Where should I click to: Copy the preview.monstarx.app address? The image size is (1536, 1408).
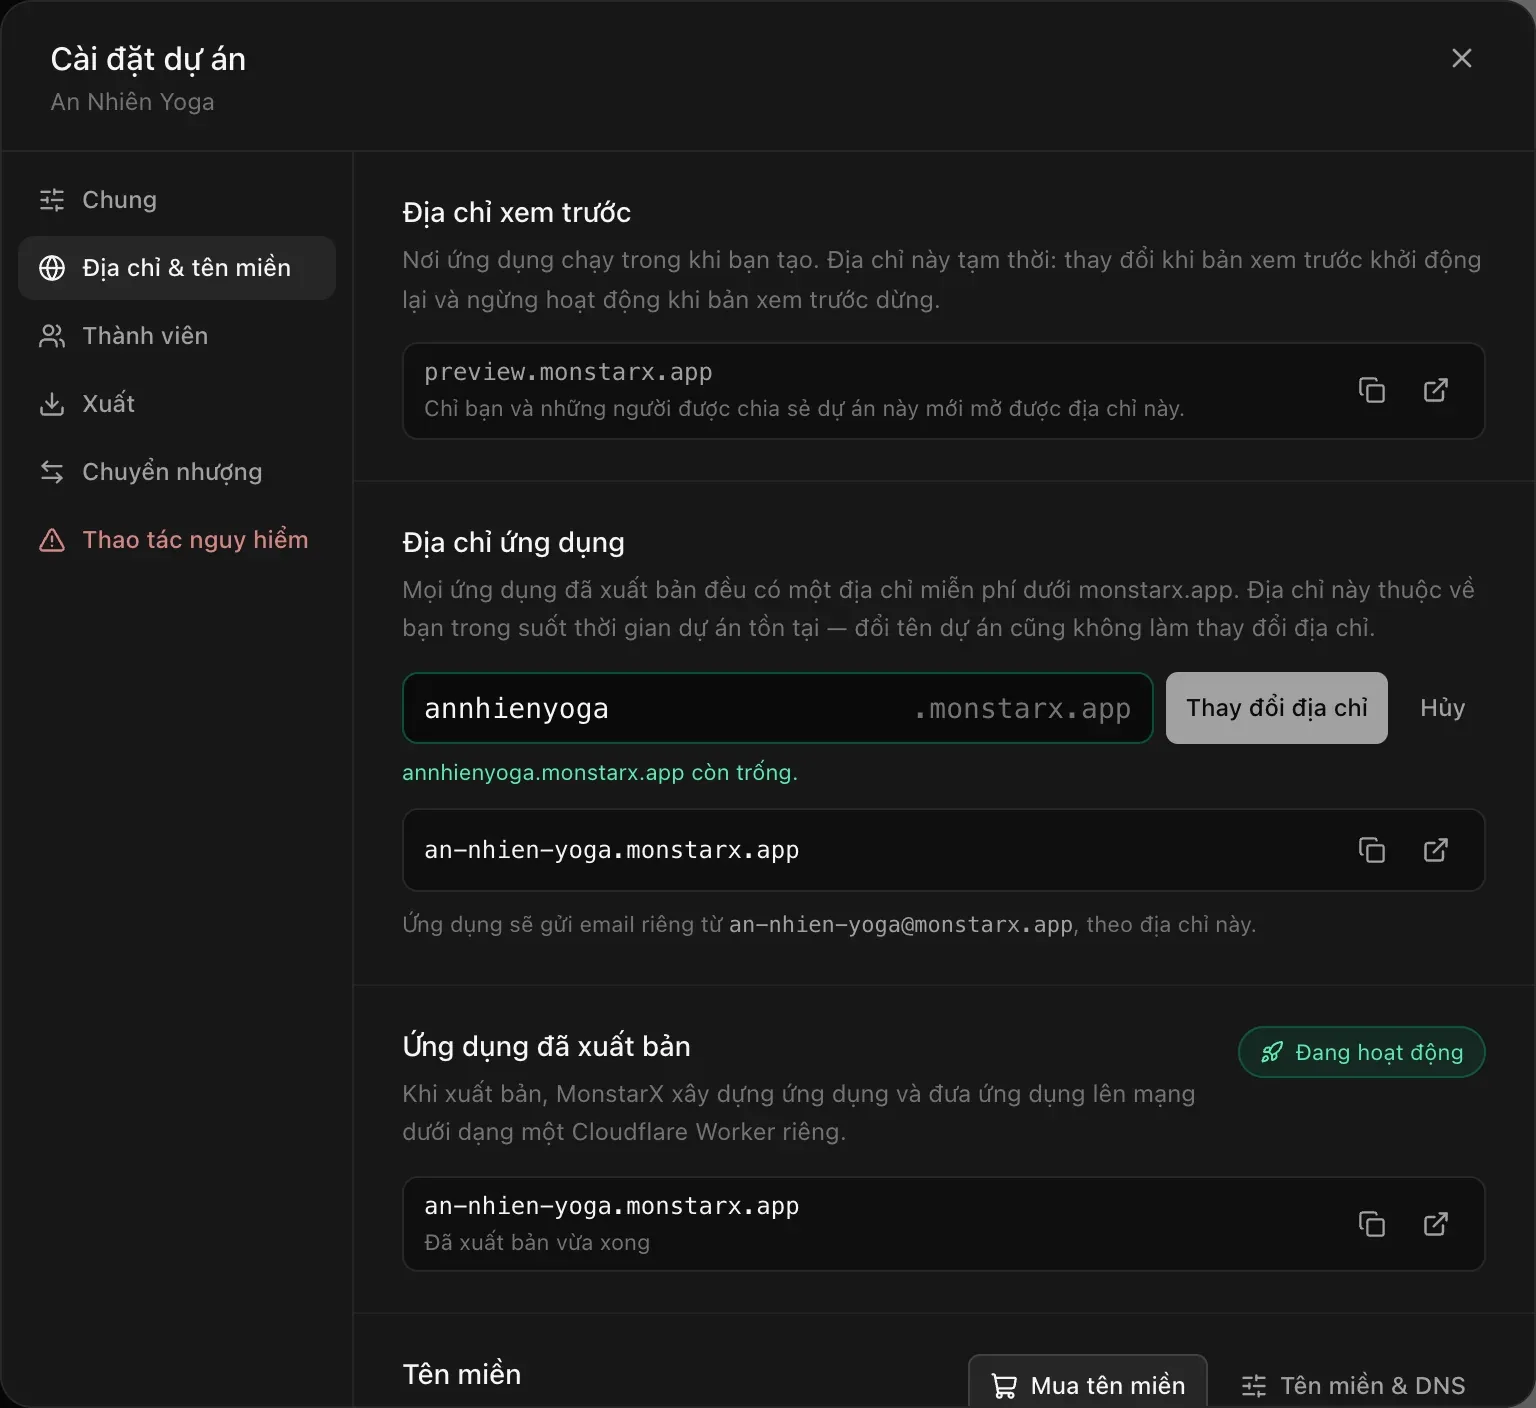[x=1372, y=390]
